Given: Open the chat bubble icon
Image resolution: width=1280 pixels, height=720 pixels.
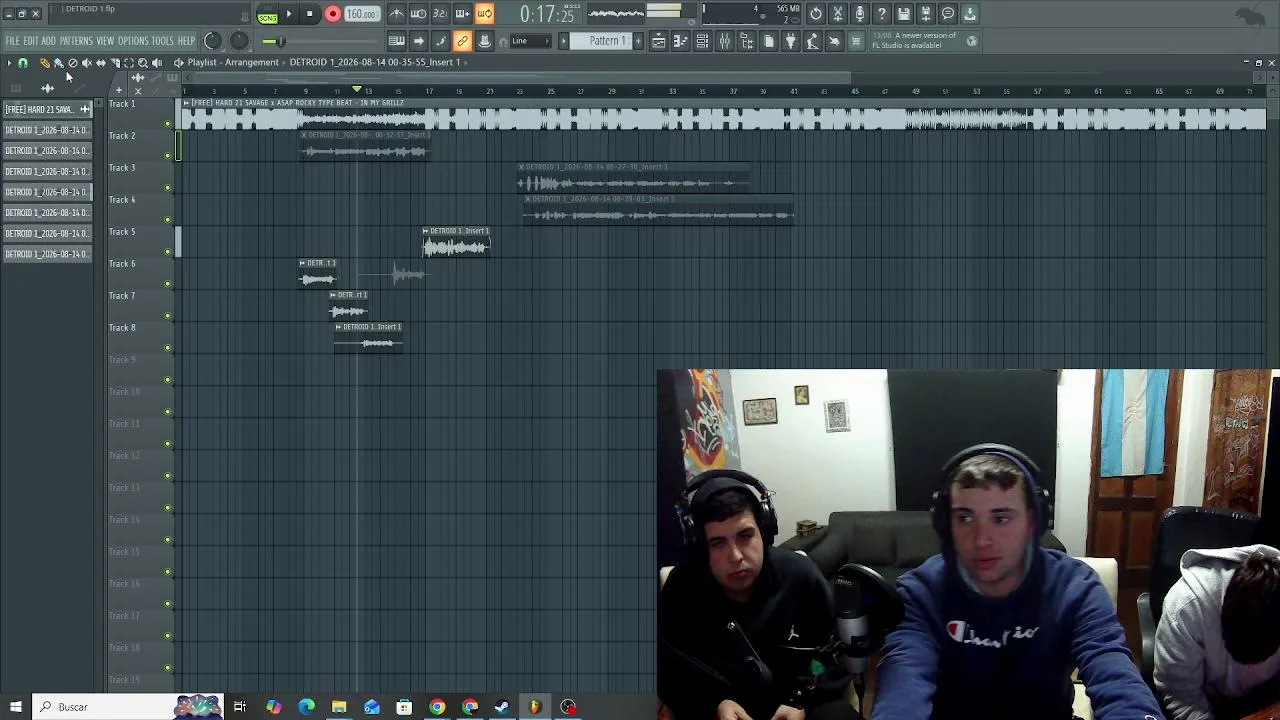Looking at the screenshot, I should pos(948,14).
